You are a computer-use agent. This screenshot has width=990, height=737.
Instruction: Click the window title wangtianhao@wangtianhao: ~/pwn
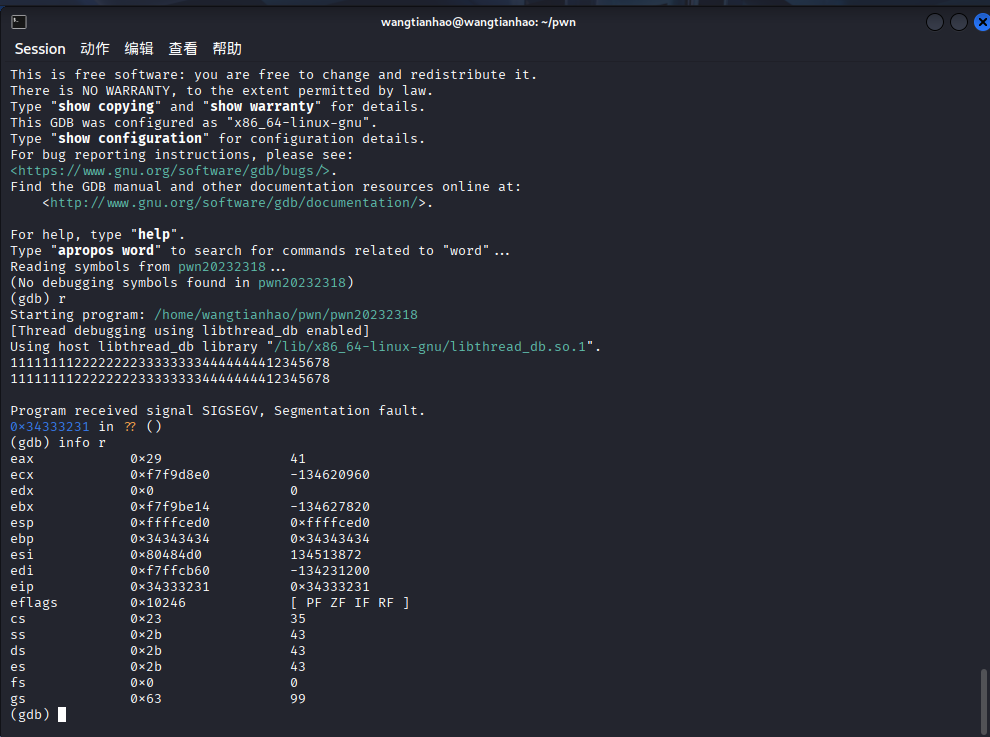pos(478,22)
